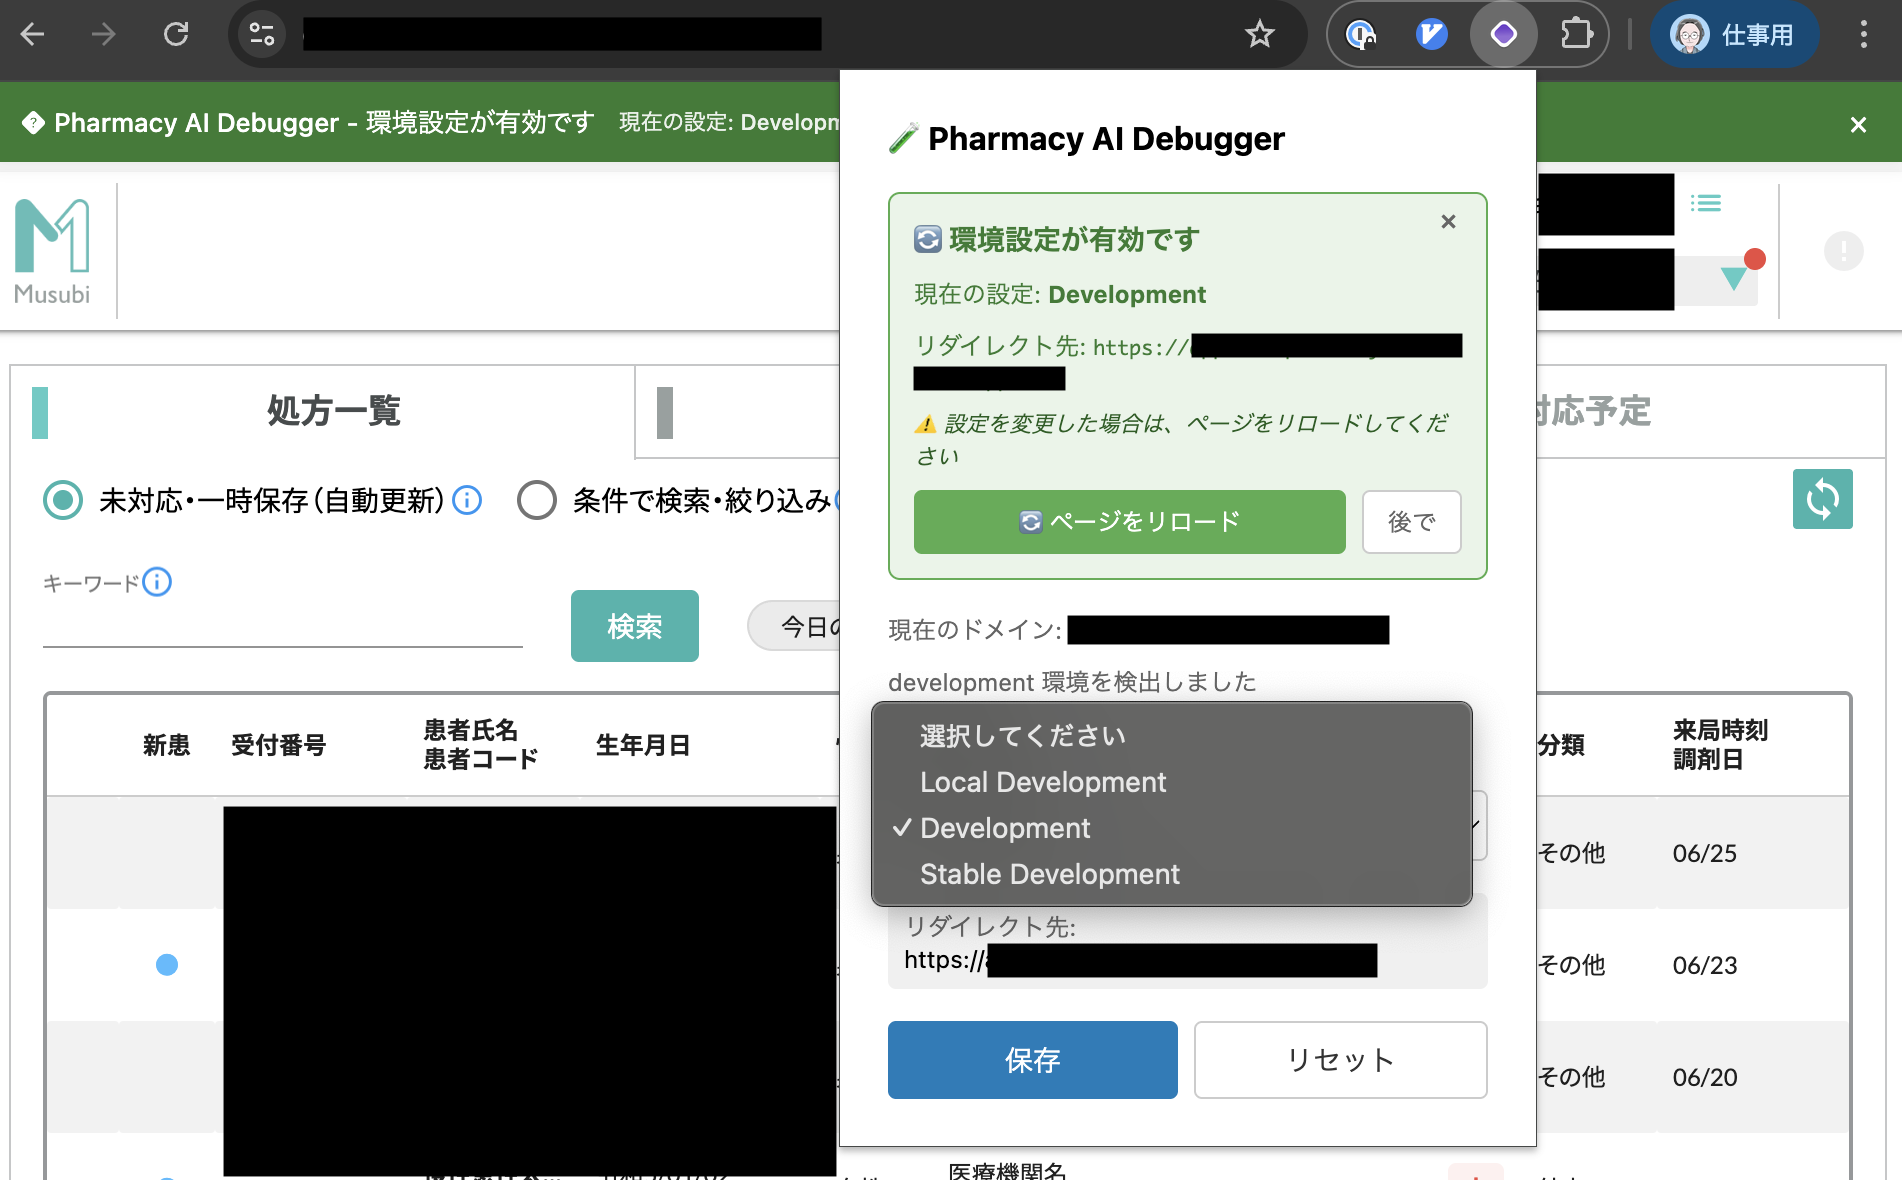Viewport: 1902px width, 1180px height.
Task: Click the blue 新患 dot indicator
Action: point(167,965)
